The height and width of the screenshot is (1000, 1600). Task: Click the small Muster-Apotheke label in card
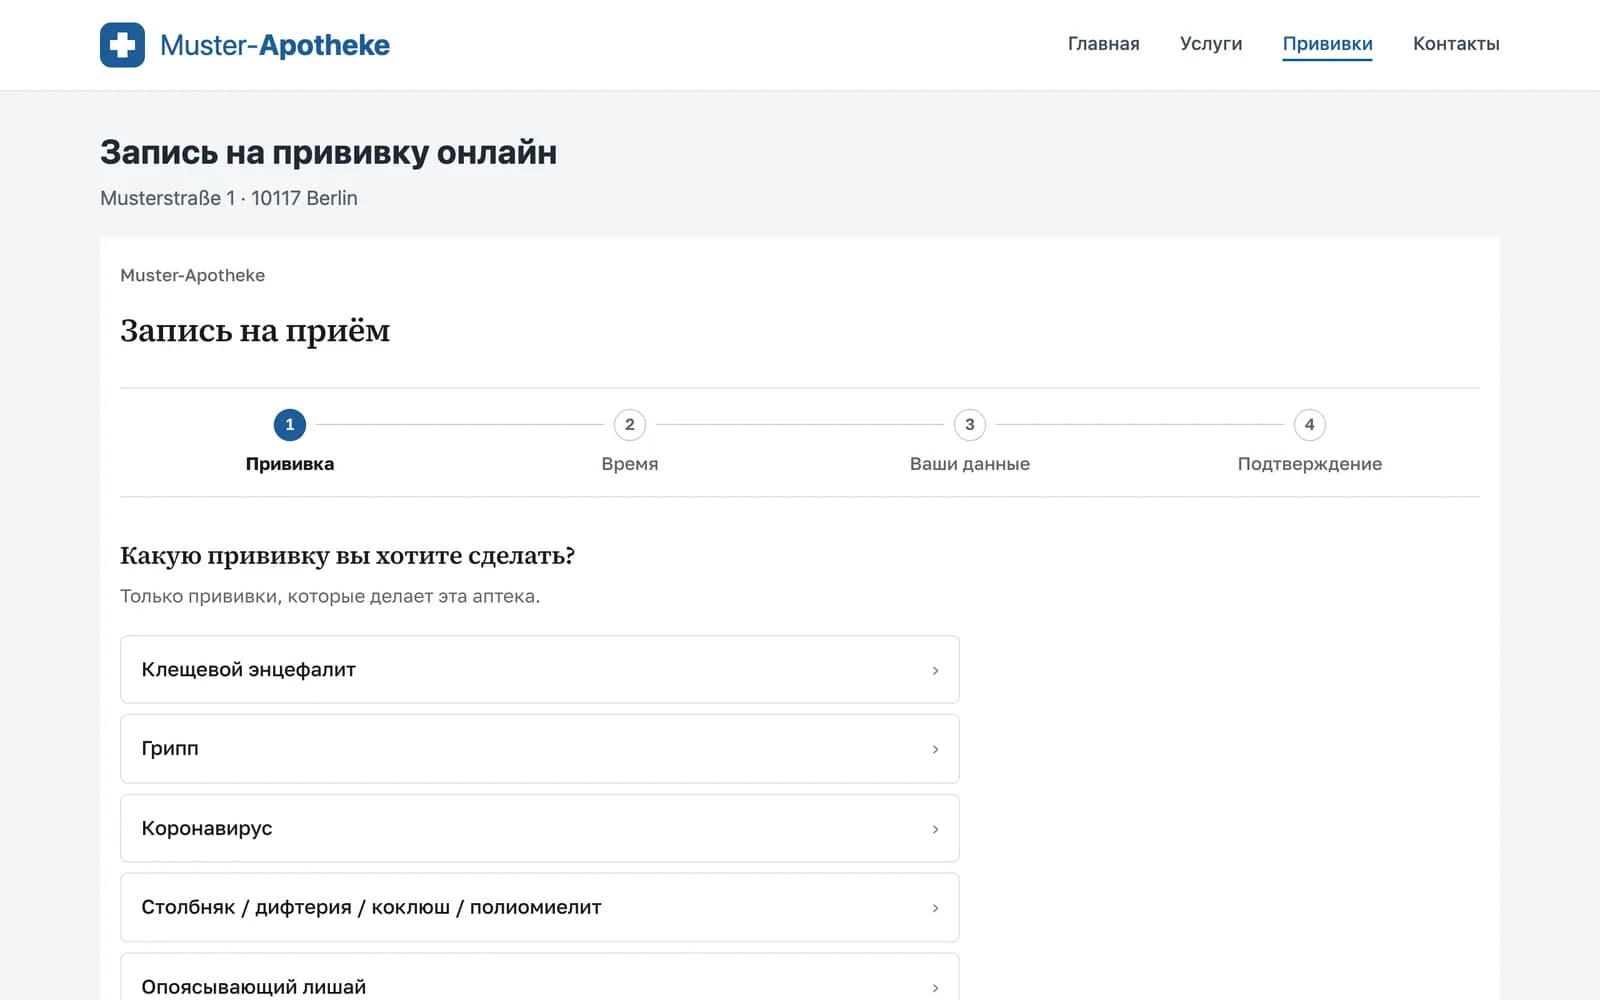click(x=193, y=275)
